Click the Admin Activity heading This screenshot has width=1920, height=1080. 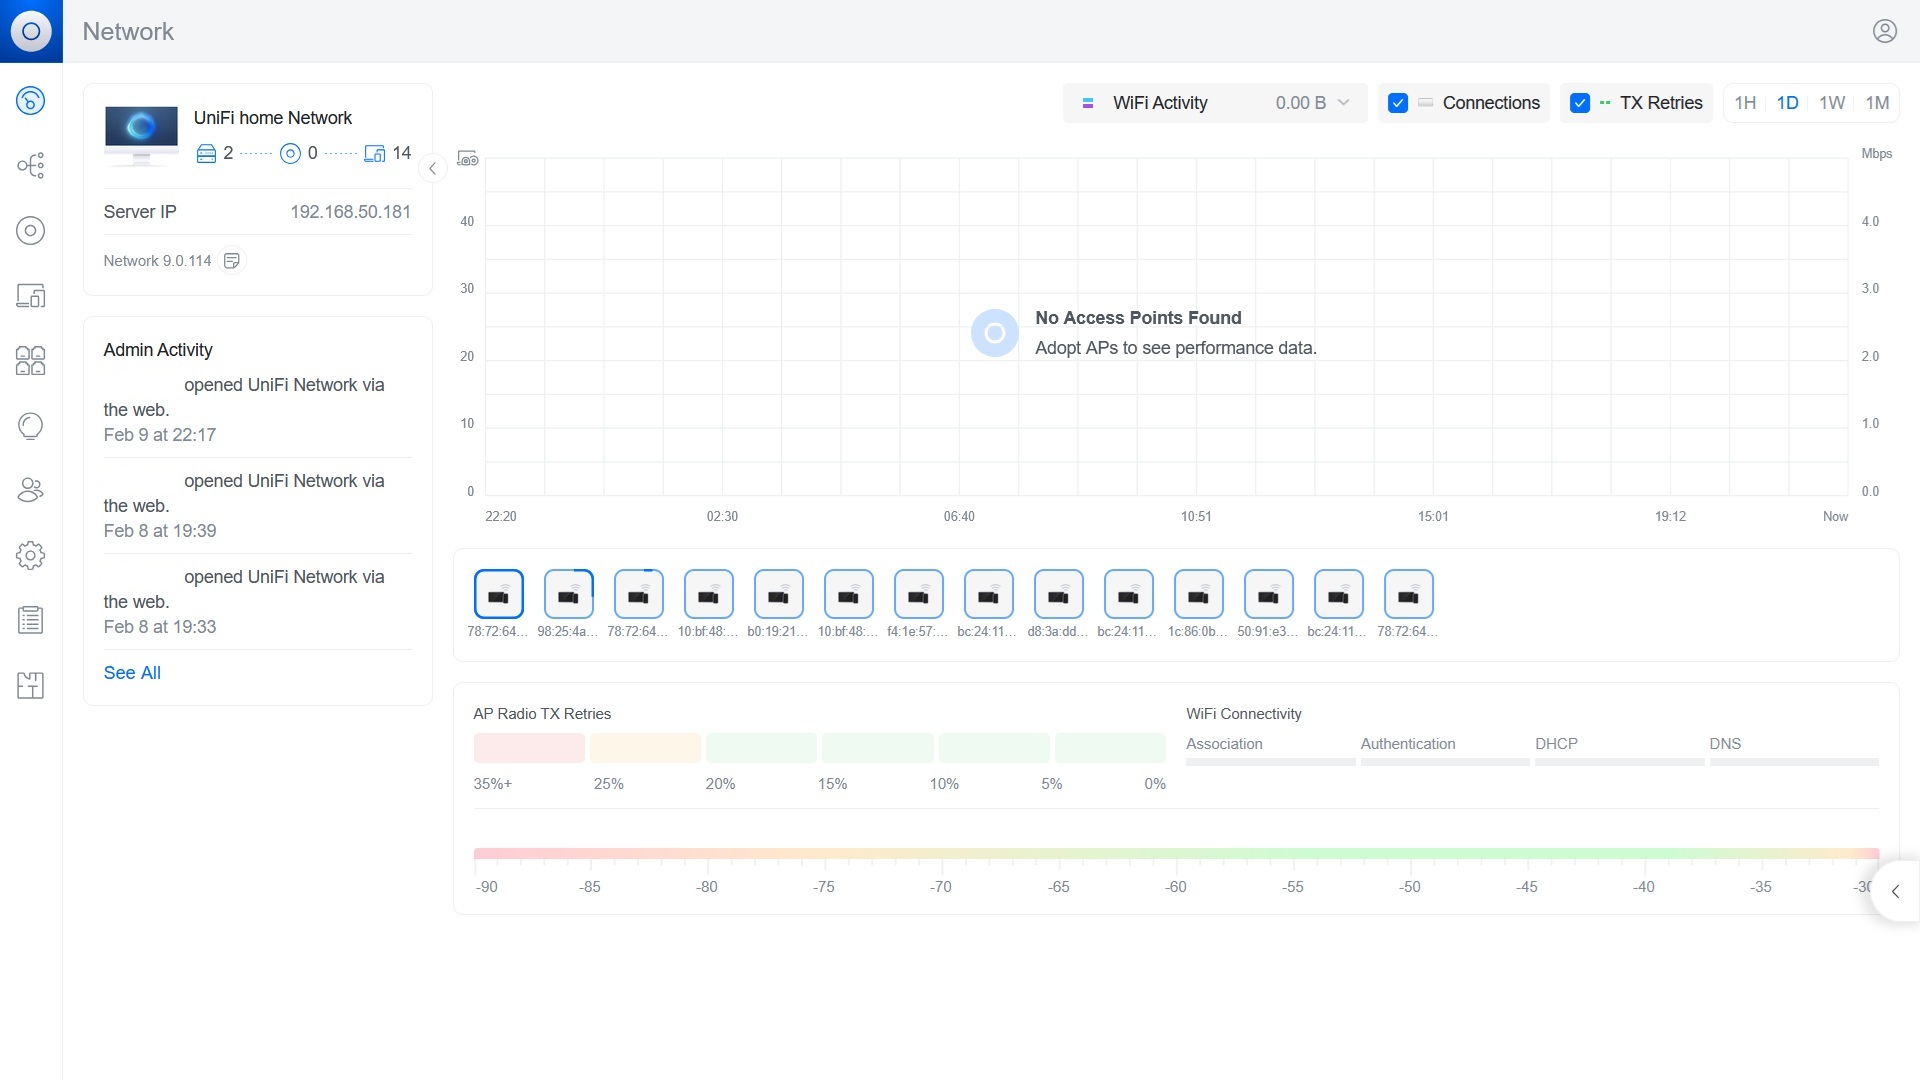pos(158,350)
